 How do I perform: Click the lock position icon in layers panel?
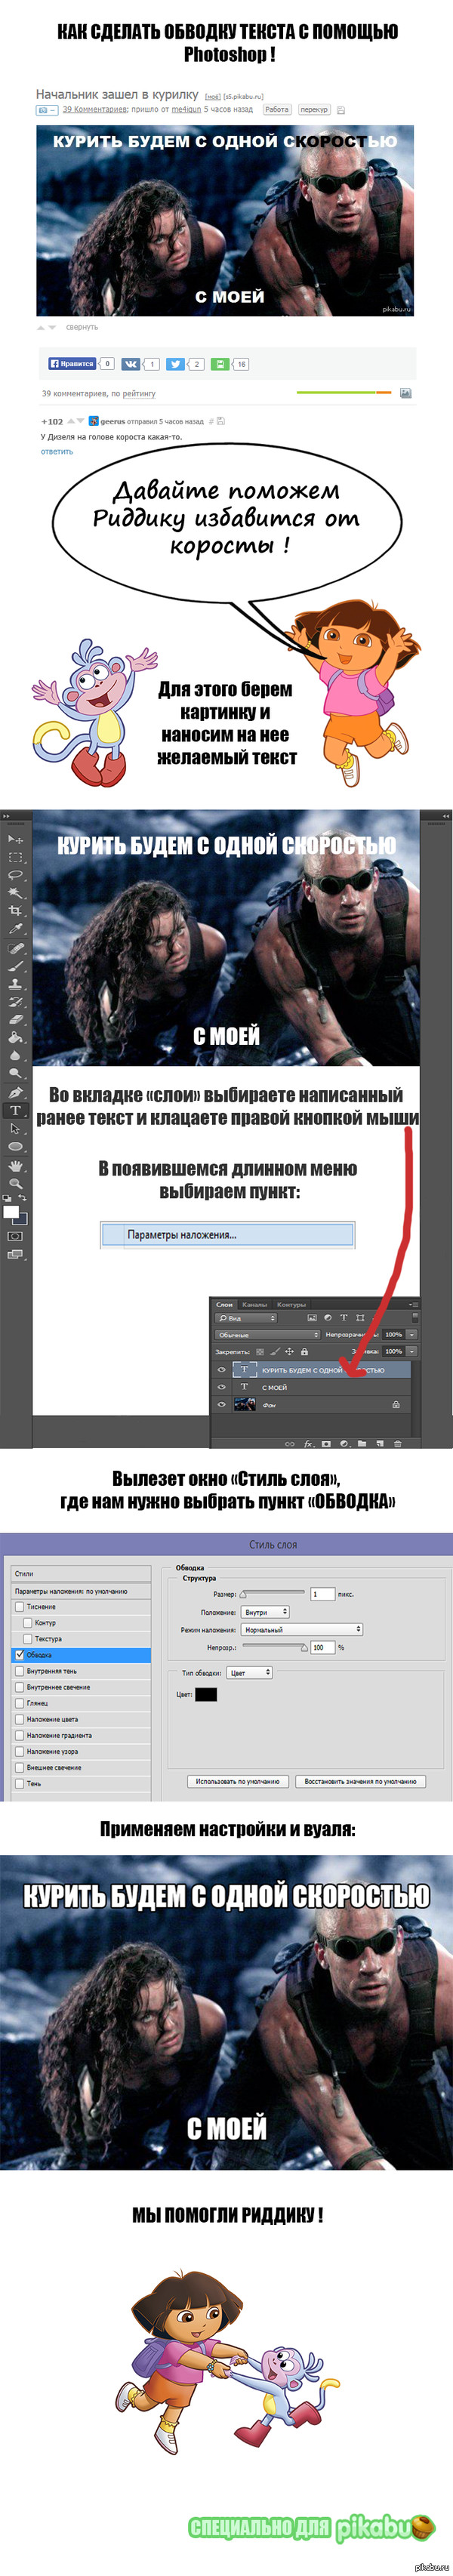[x=289, y=1352]
